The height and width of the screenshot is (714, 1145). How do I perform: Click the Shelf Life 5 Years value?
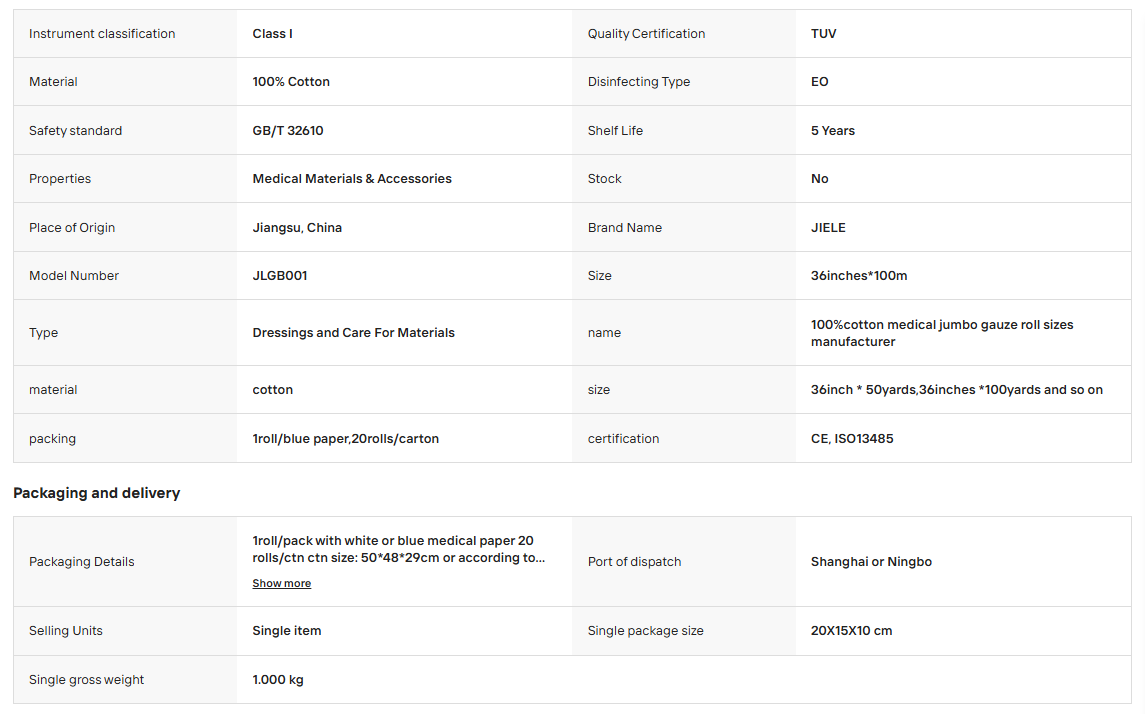832,130
